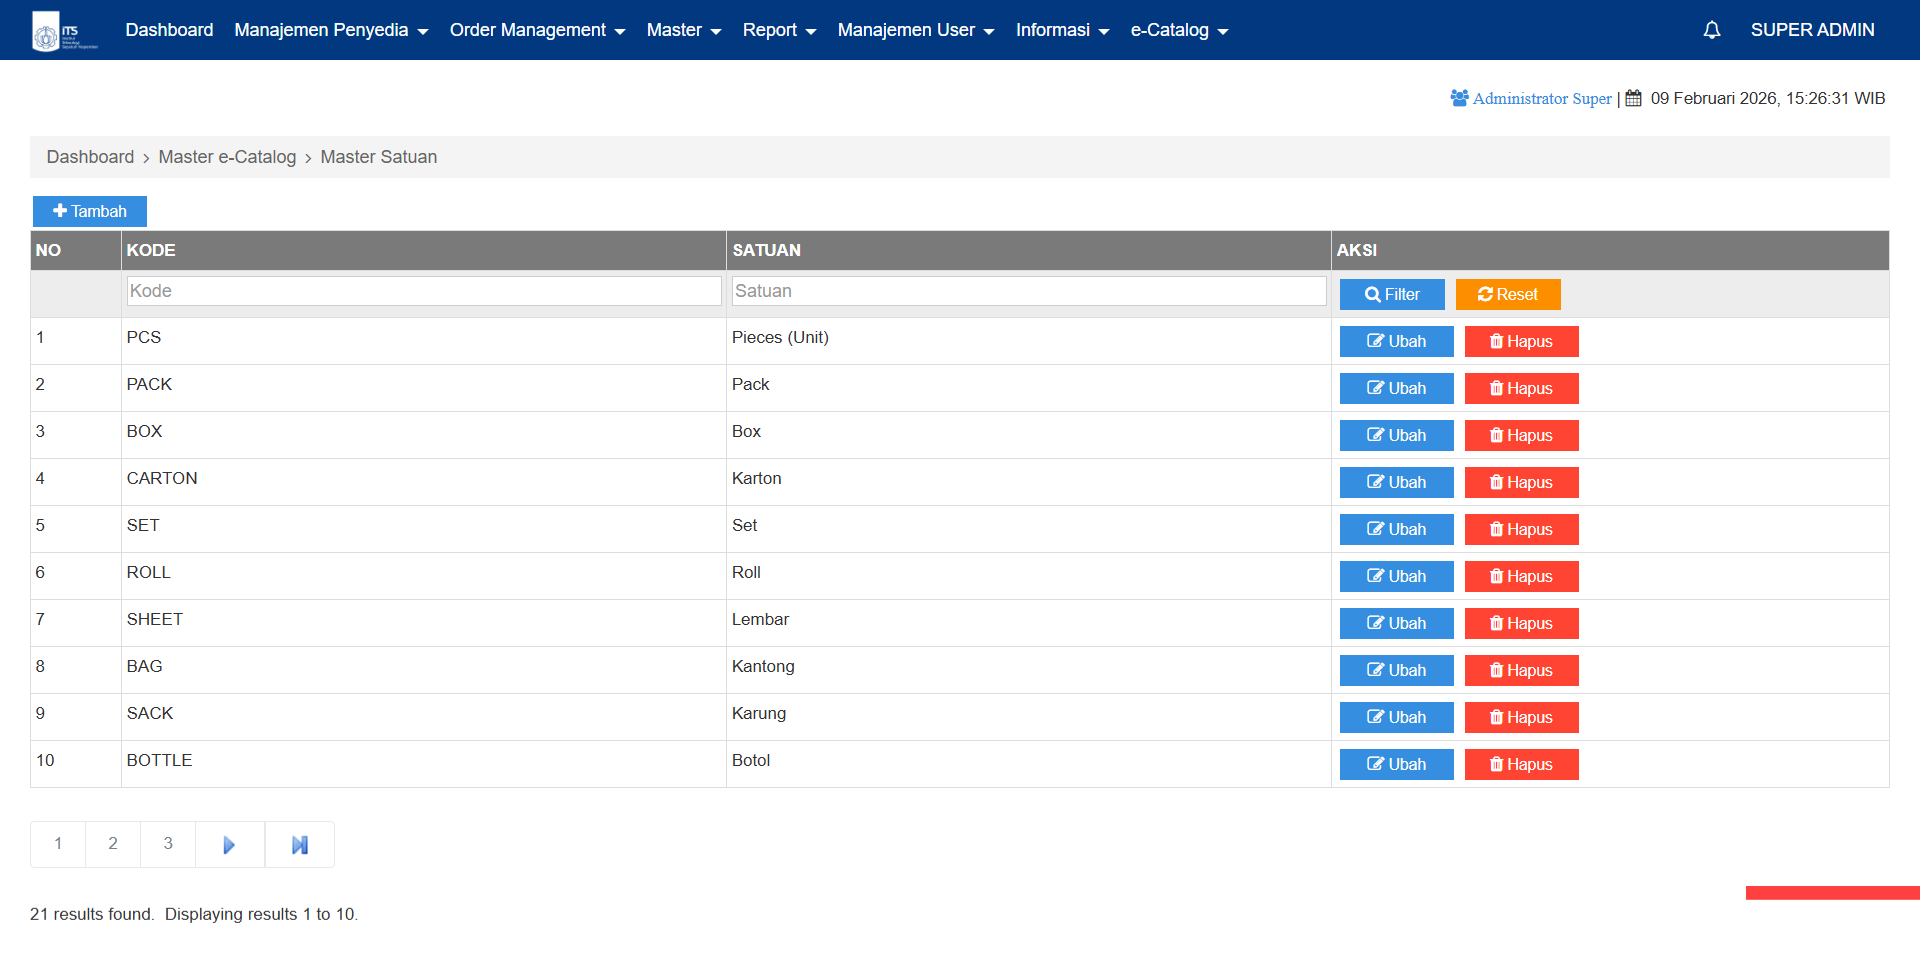The width and height of the screenshot is (1920, 976).
Task: Delete the PCS unit row
Action: tap(1521, 341)
